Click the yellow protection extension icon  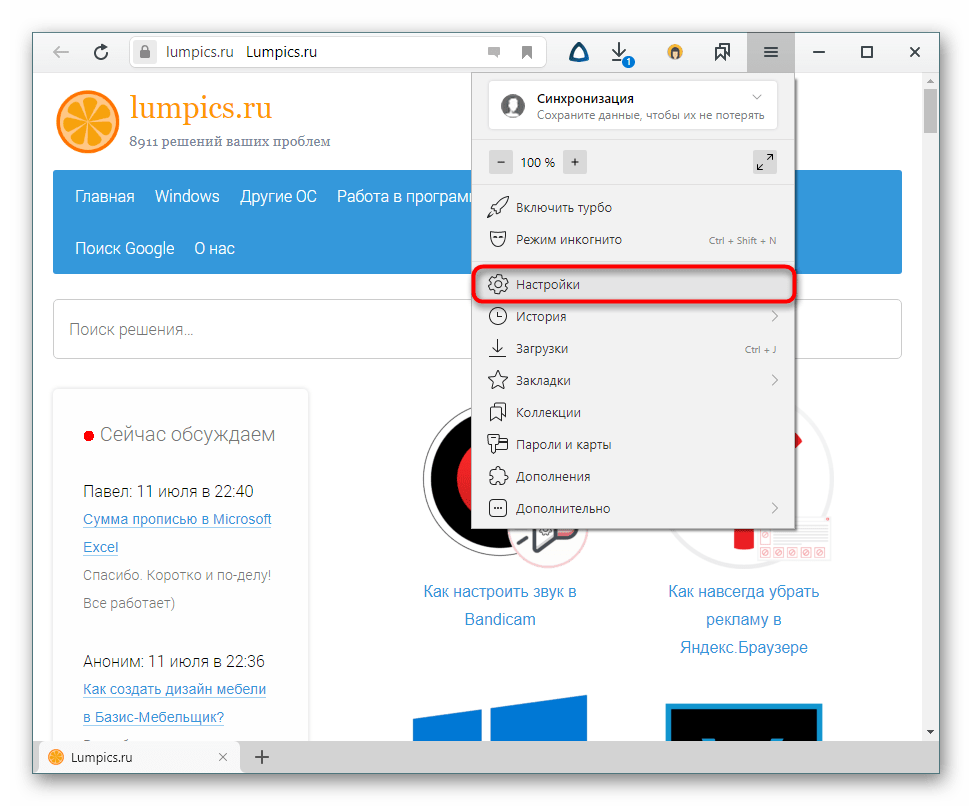[675, 52]
